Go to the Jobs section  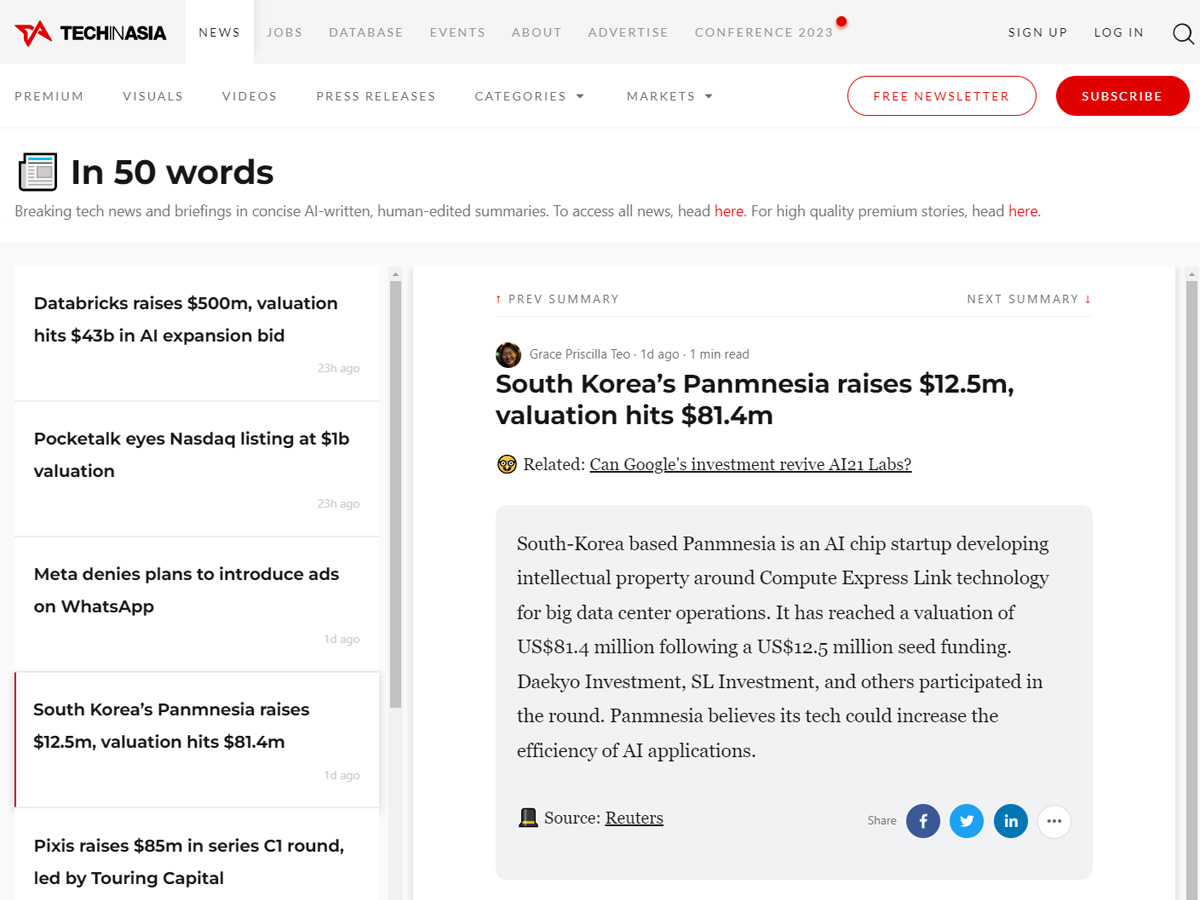click(x=285, y=32)
